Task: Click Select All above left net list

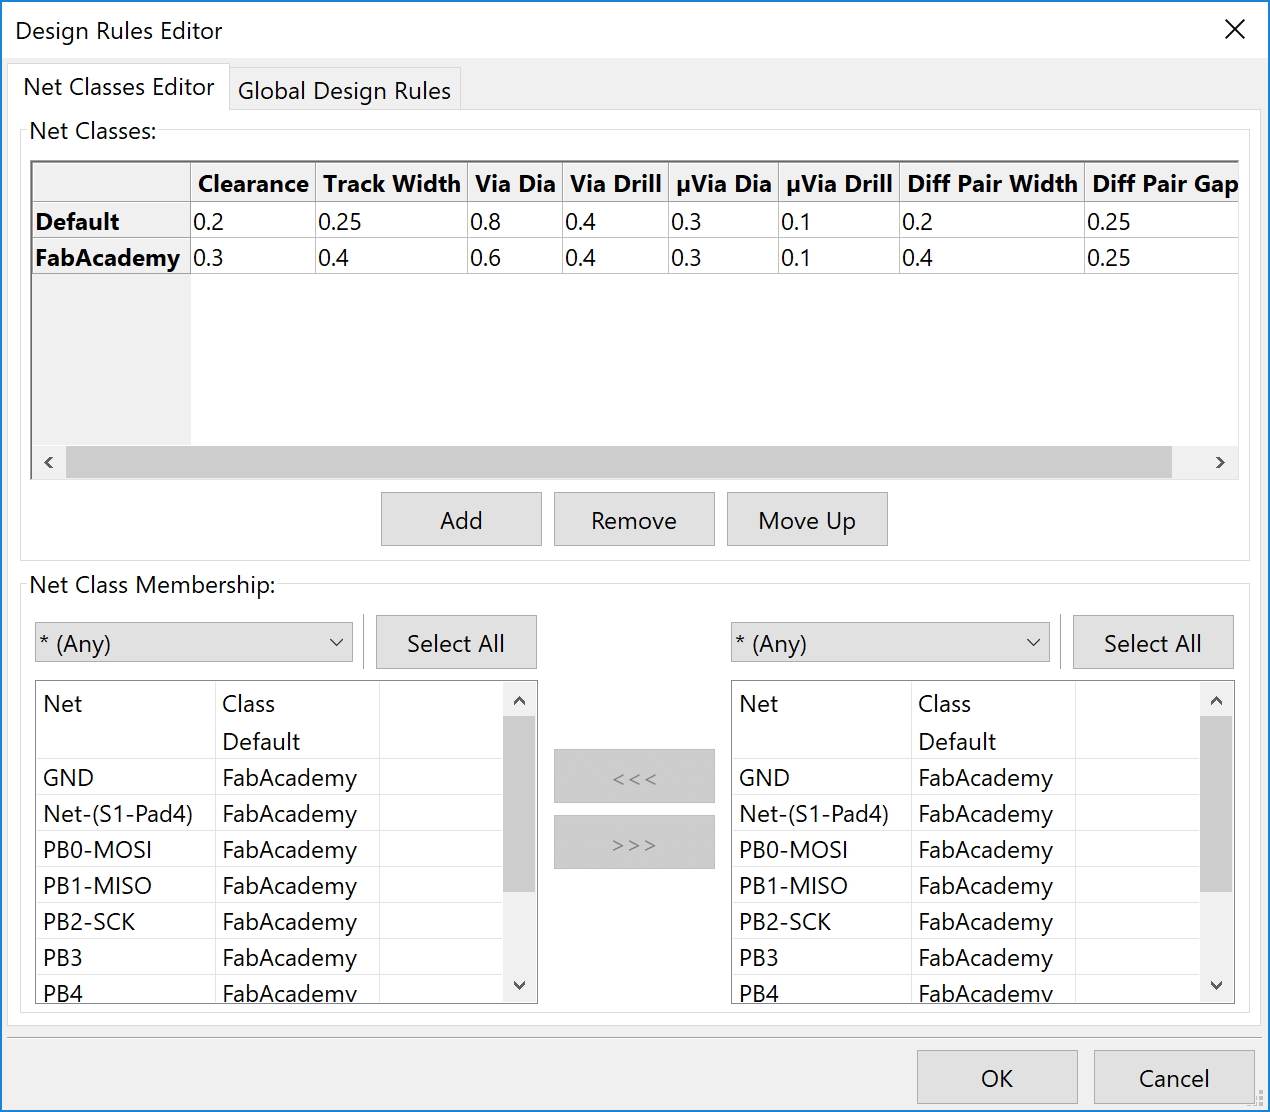Action: pos(456,642)
